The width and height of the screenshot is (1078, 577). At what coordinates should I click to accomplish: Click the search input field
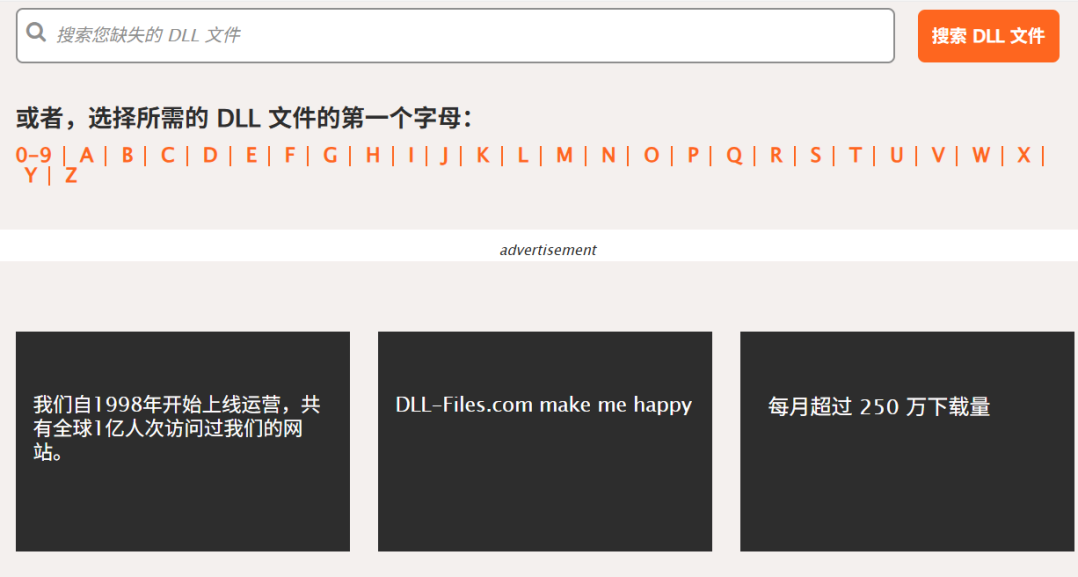point(400,35)
